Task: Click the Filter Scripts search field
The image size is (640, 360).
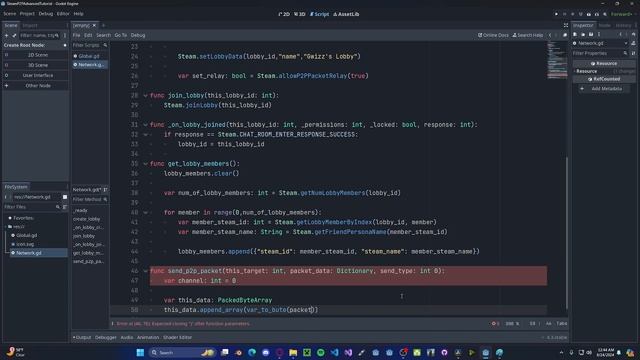Action: (x=90, y=45)
